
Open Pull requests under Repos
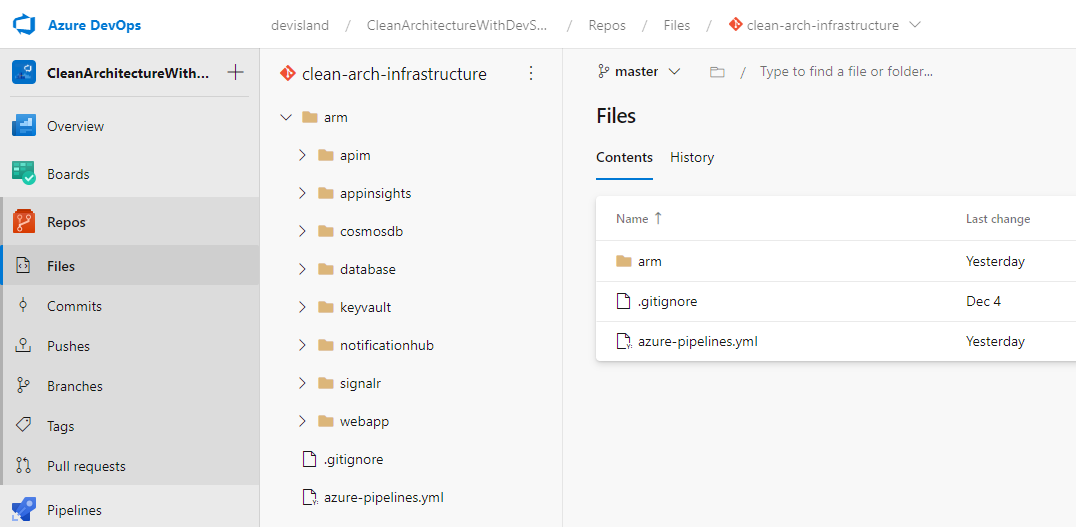pyautogui.click(x=130, y=466)
